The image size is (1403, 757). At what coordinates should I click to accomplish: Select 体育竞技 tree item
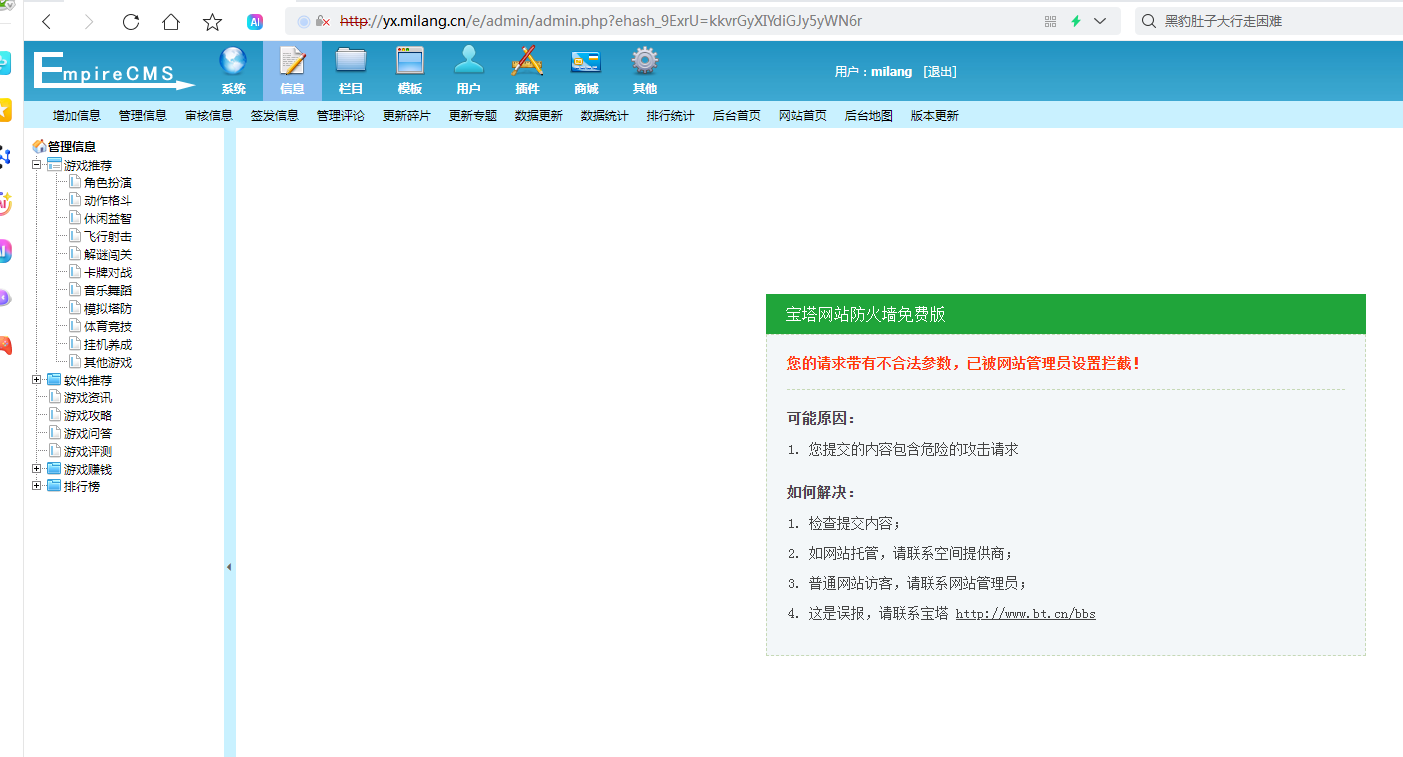click(x=108, y=327)
